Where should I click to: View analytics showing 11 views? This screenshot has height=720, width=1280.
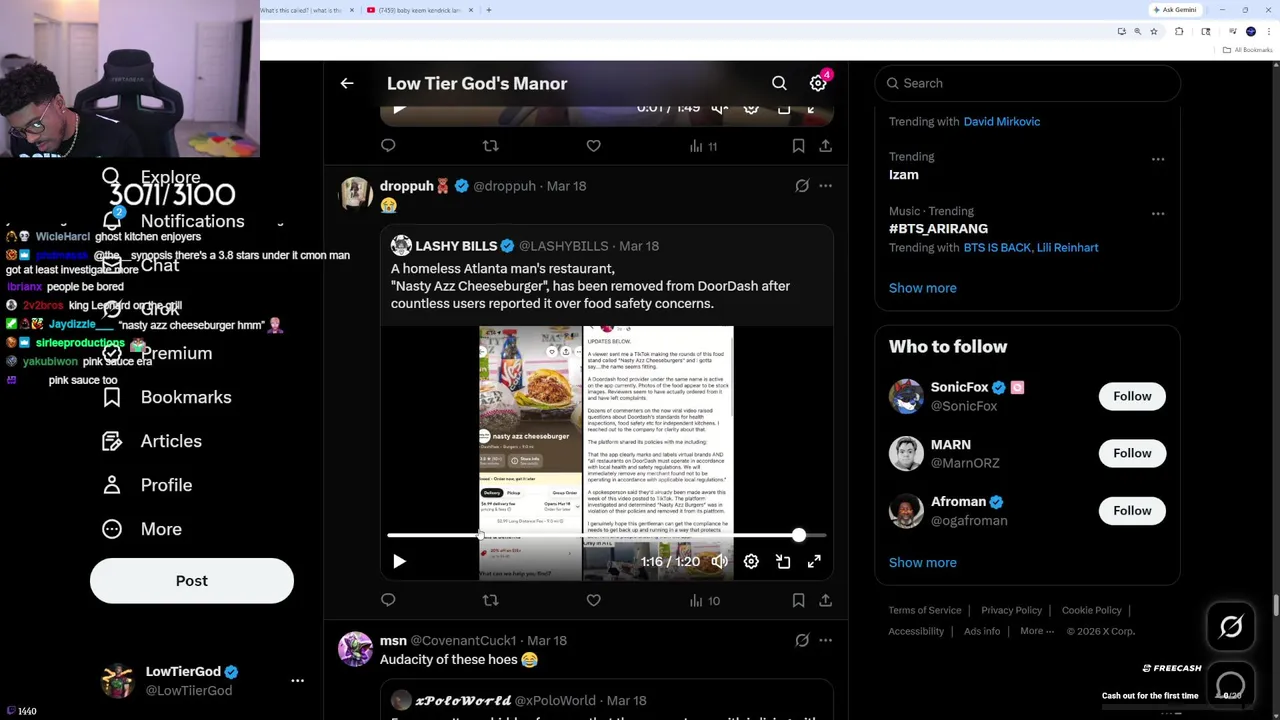(704, 146)
